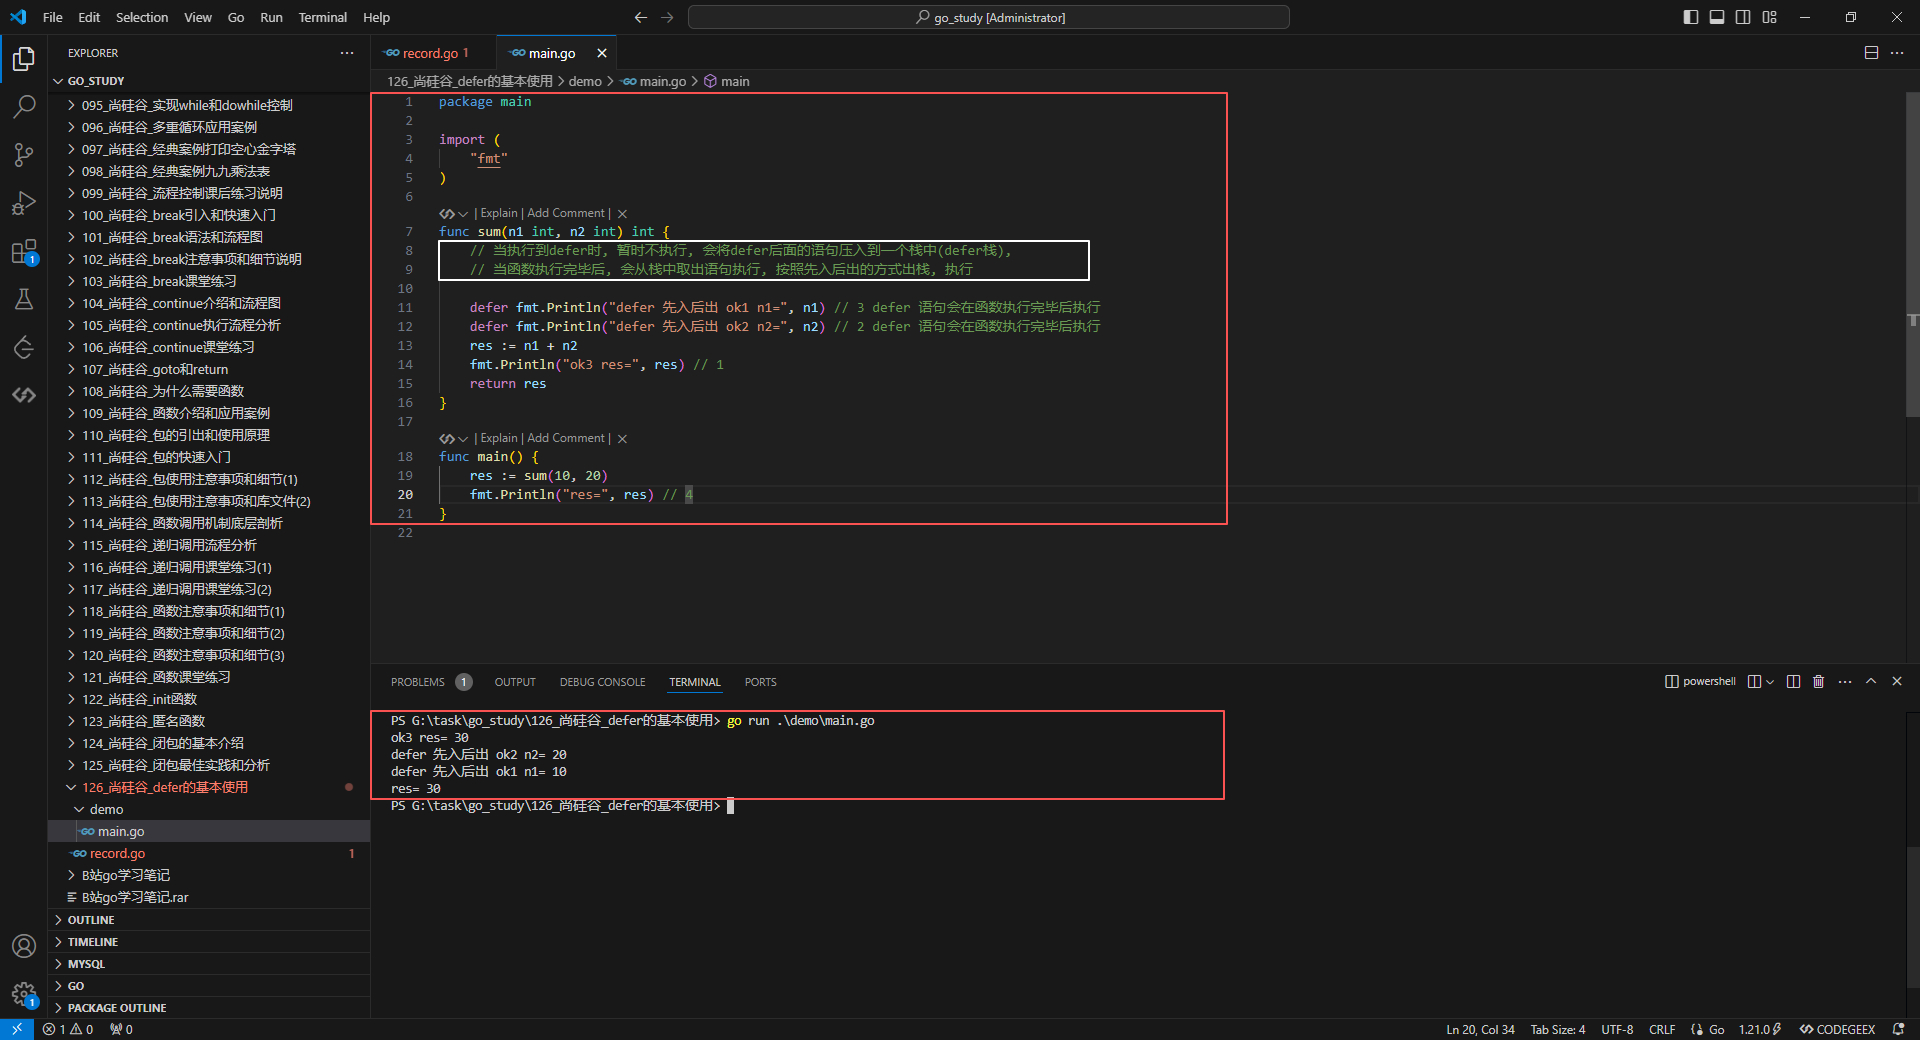
Task: Open the customize layout options
Action: 1770,17
